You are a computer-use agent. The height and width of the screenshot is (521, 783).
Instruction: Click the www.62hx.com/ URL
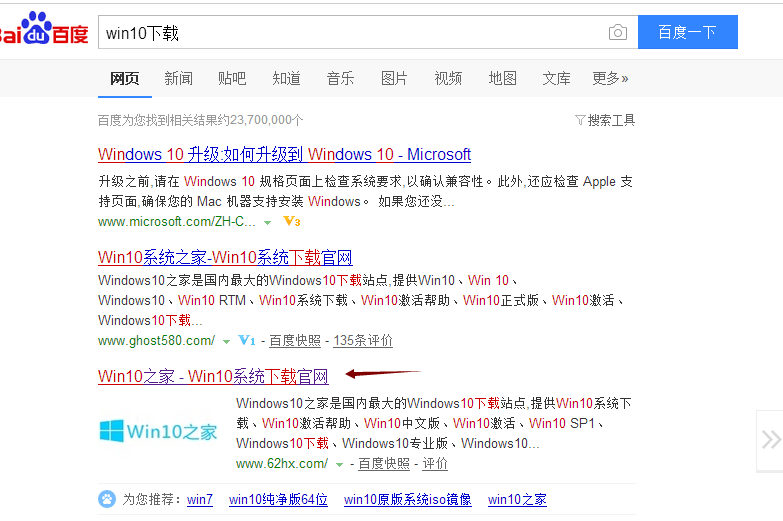(282, 464)
